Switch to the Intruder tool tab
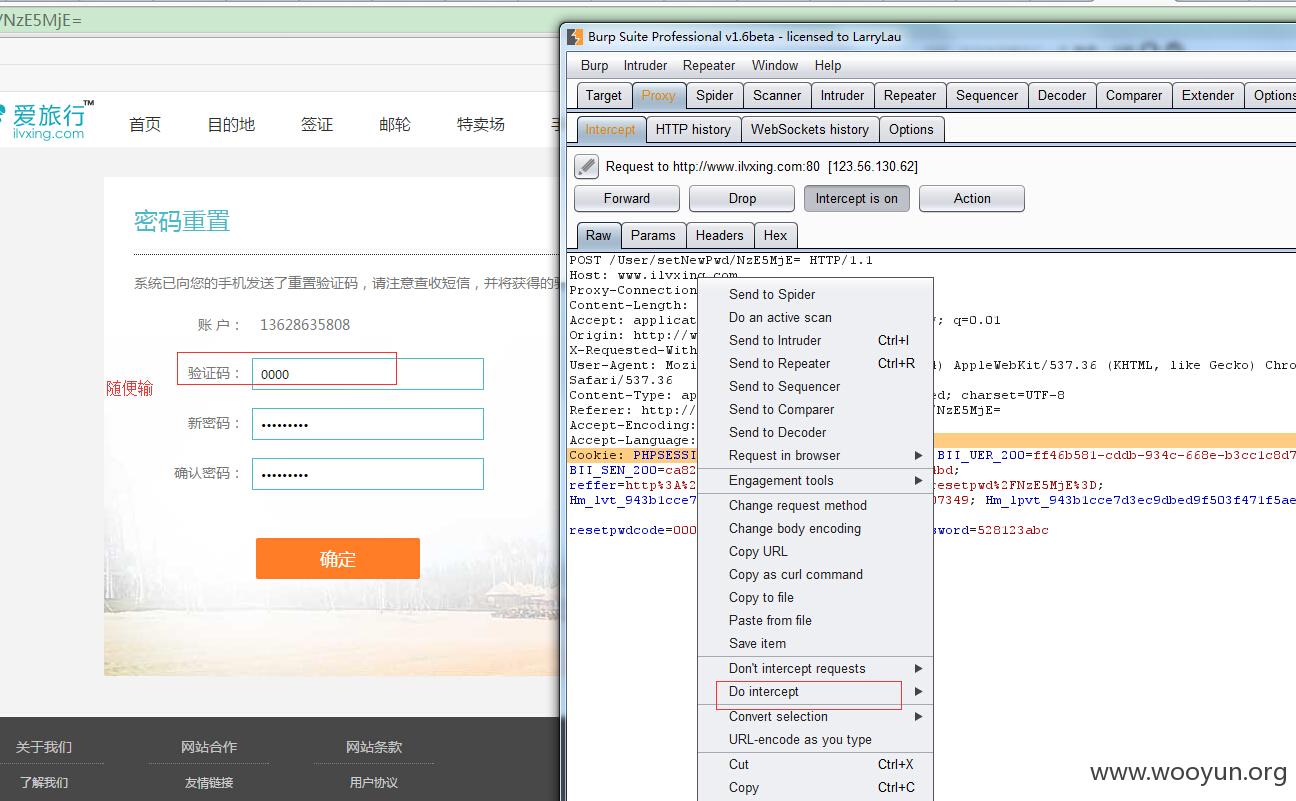The image size is (1296, 801). pyautogui.click(x=843, y=95)
